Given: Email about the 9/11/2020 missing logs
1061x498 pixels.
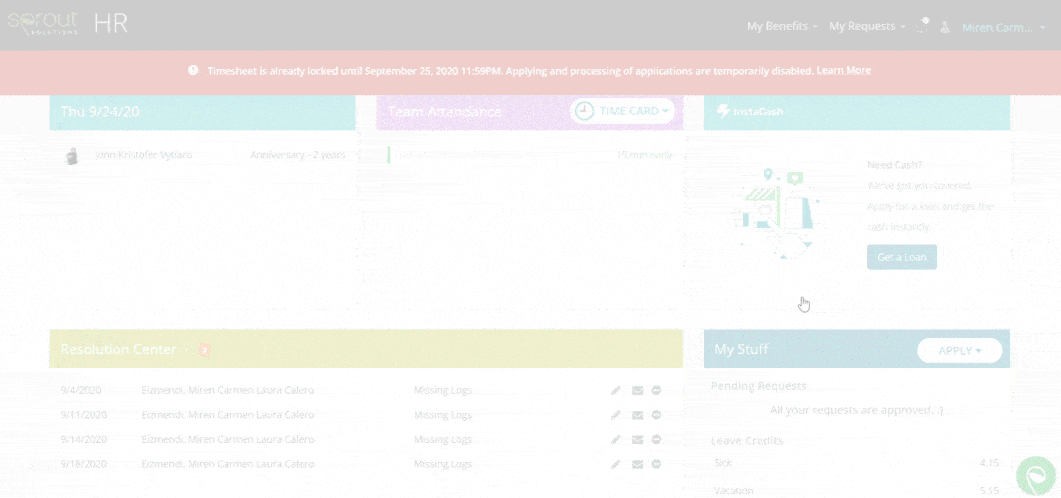Looking at the screenshot, I should (x=637, y=415).
